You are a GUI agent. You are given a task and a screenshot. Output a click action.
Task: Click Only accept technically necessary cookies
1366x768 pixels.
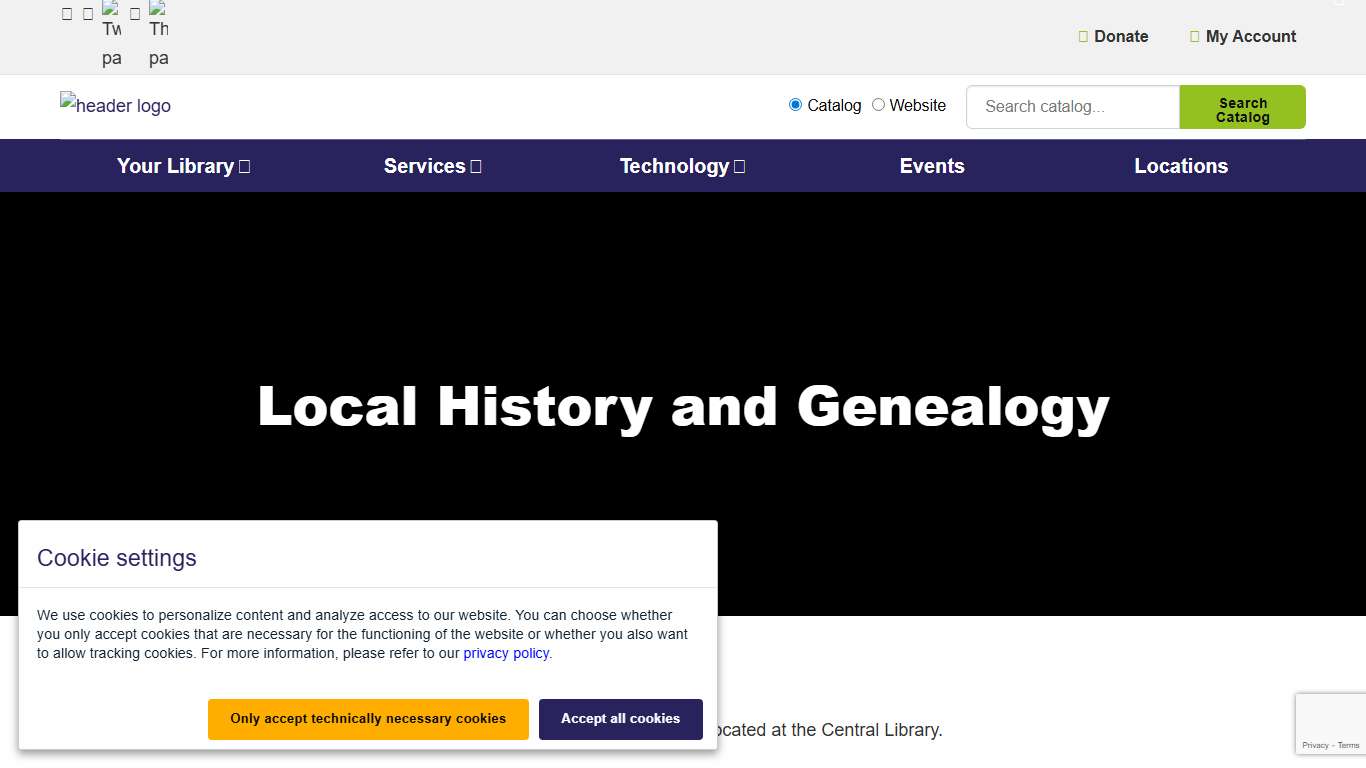[368, 719]
